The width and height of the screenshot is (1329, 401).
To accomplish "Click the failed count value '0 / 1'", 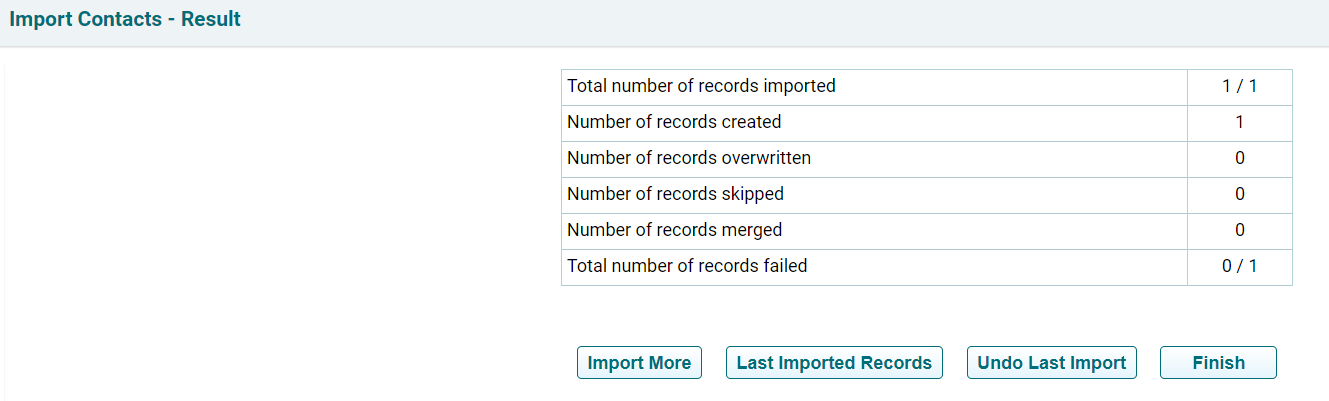I will (1239, 266).
